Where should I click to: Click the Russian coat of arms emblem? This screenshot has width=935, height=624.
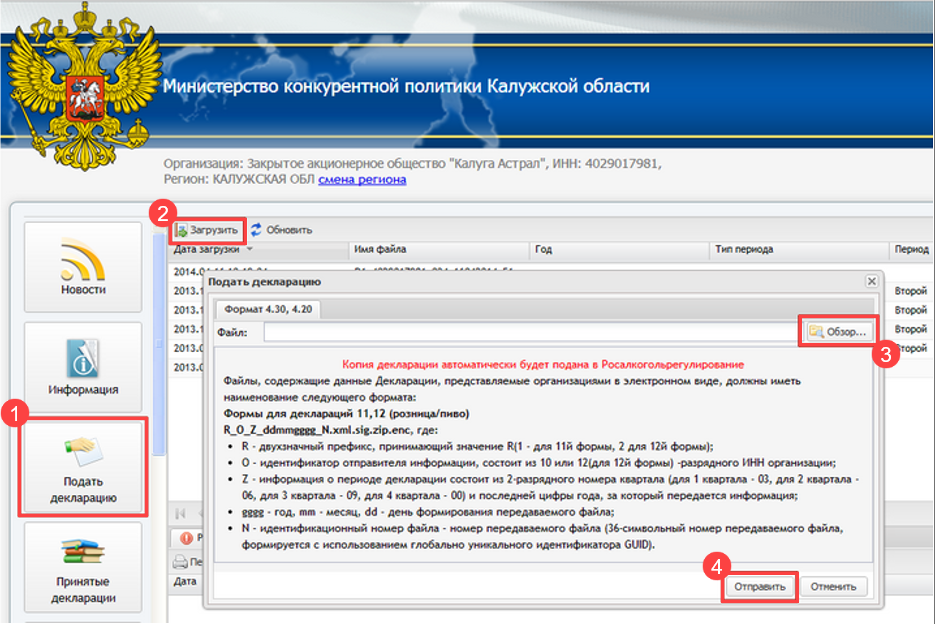click(x=85, y=87)
